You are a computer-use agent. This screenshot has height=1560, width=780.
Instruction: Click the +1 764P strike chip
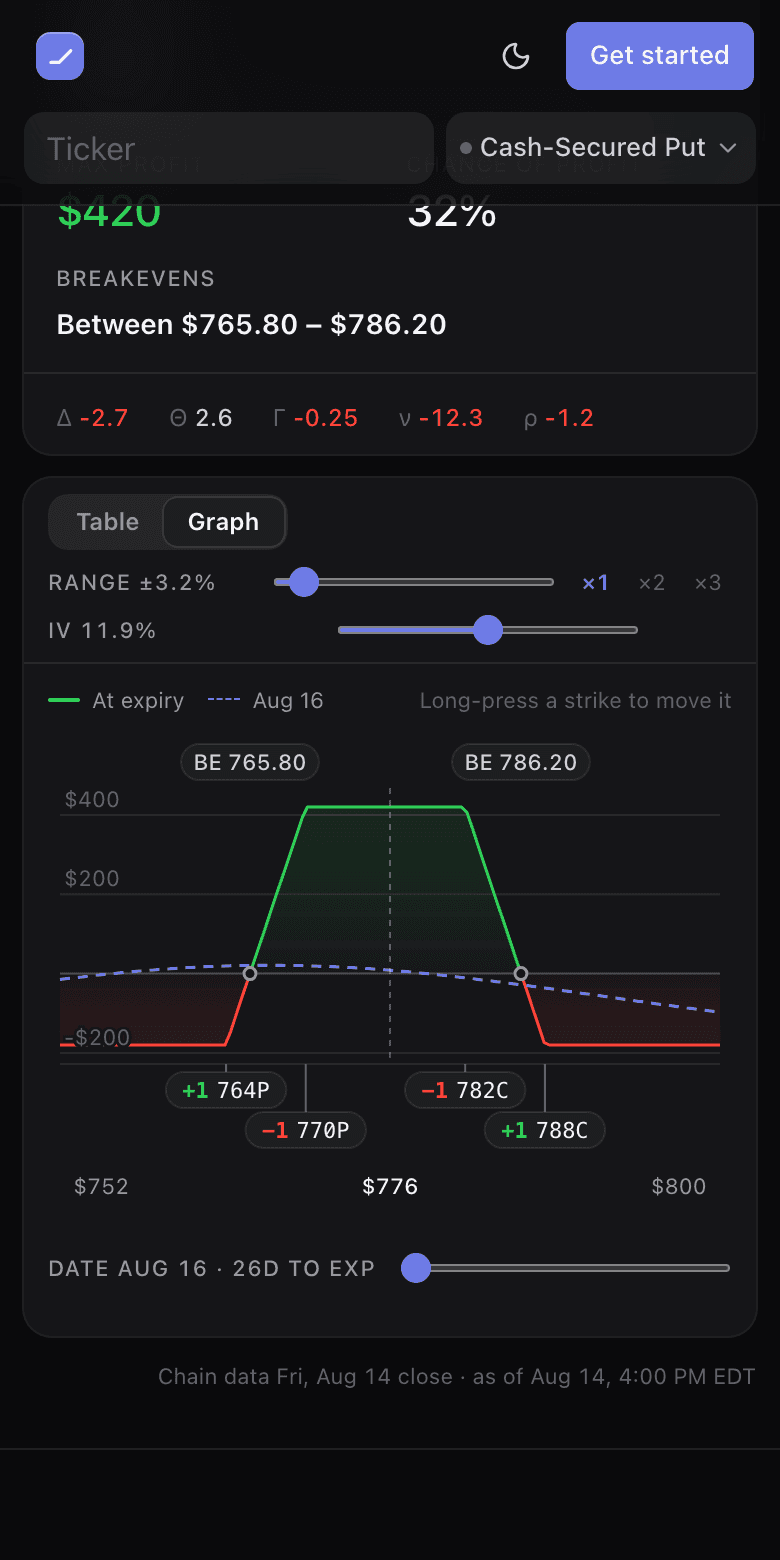point(226,1090)
